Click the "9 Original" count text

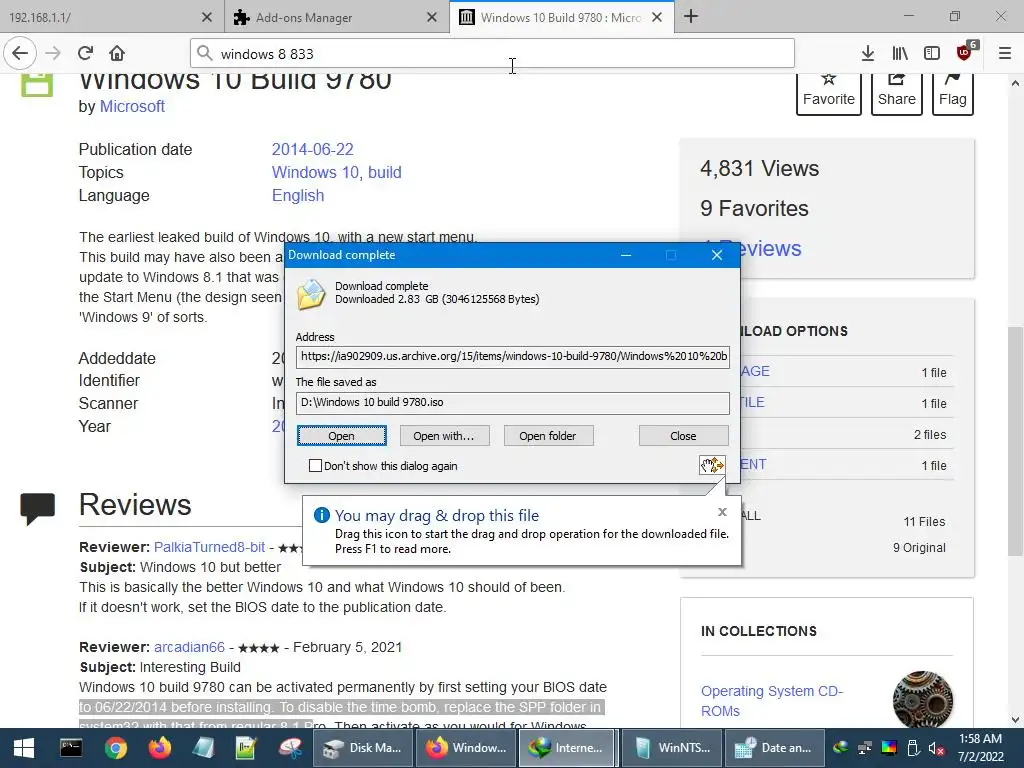(x=919, y=548)
